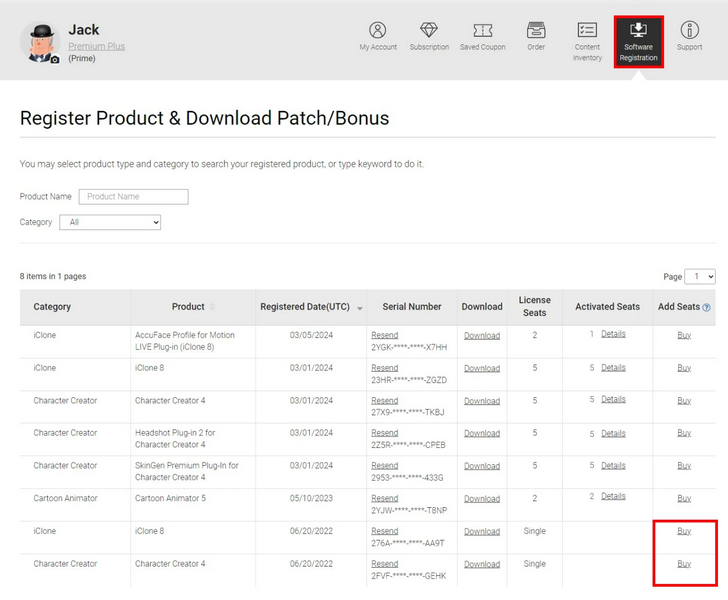Image resolution: width=728 pixels, height=600 pixels.
Task: Download iClone 8 registered 03/01/2024
Action: tap(482, 368)
